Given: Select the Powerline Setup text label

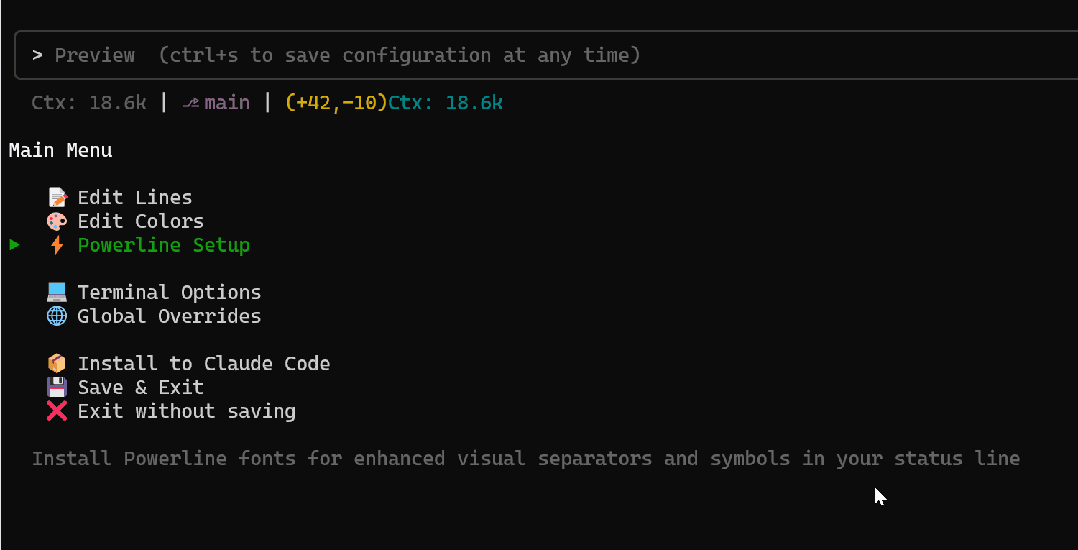Looking at the screenshot, I should 164,246.
